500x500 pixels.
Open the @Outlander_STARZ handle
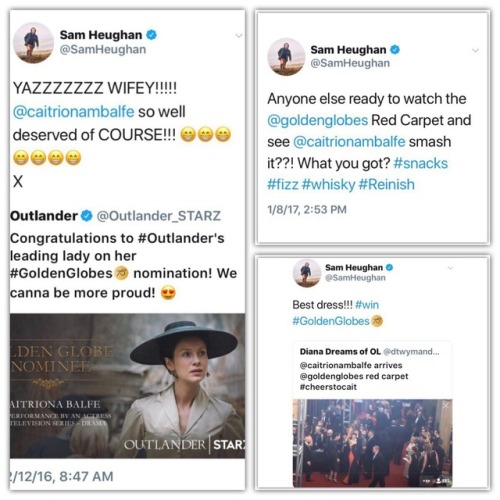159,216
